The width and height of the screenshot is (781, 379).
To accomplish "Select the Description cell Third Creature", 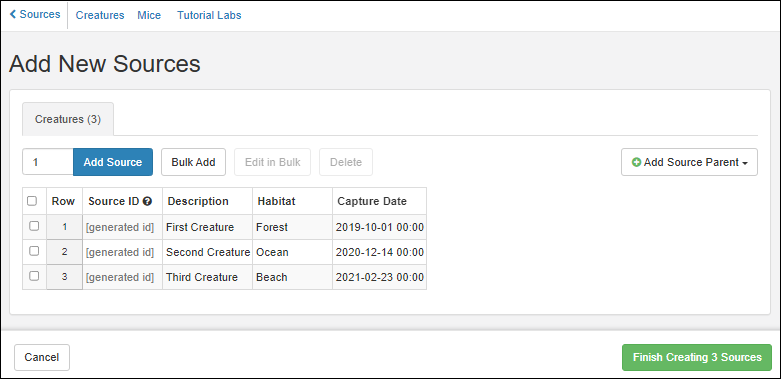I will [208, 277].
